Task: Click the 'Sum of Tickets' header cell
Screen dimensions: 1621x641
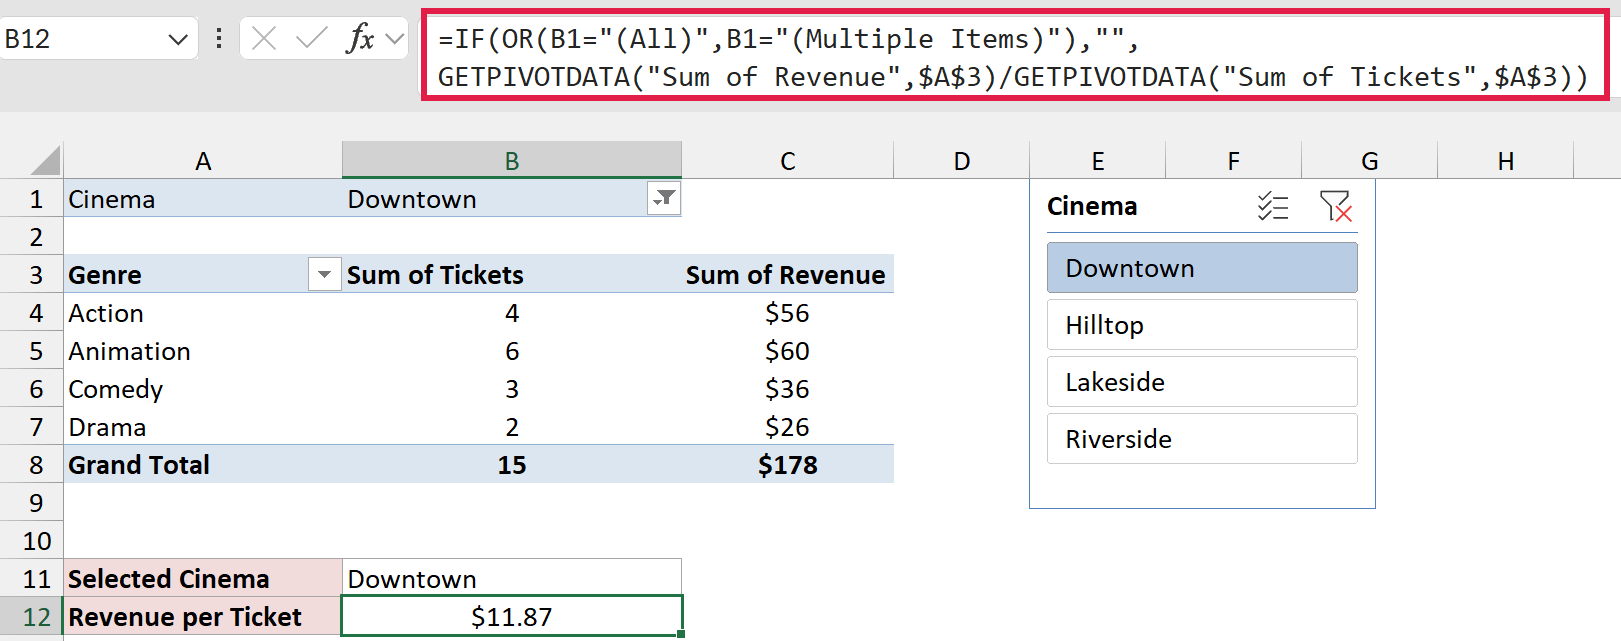Action: pos(512,275)
